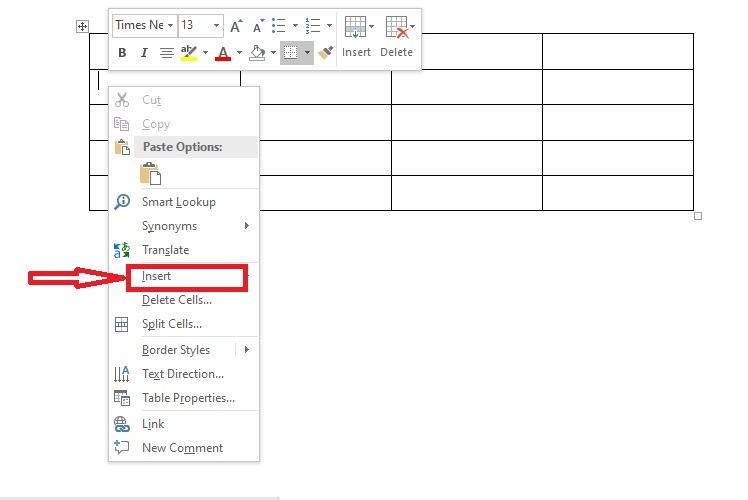Click the Split Cells grid icon
The width and height of the screenshot is (748, 500).
(x=122, y=324)
